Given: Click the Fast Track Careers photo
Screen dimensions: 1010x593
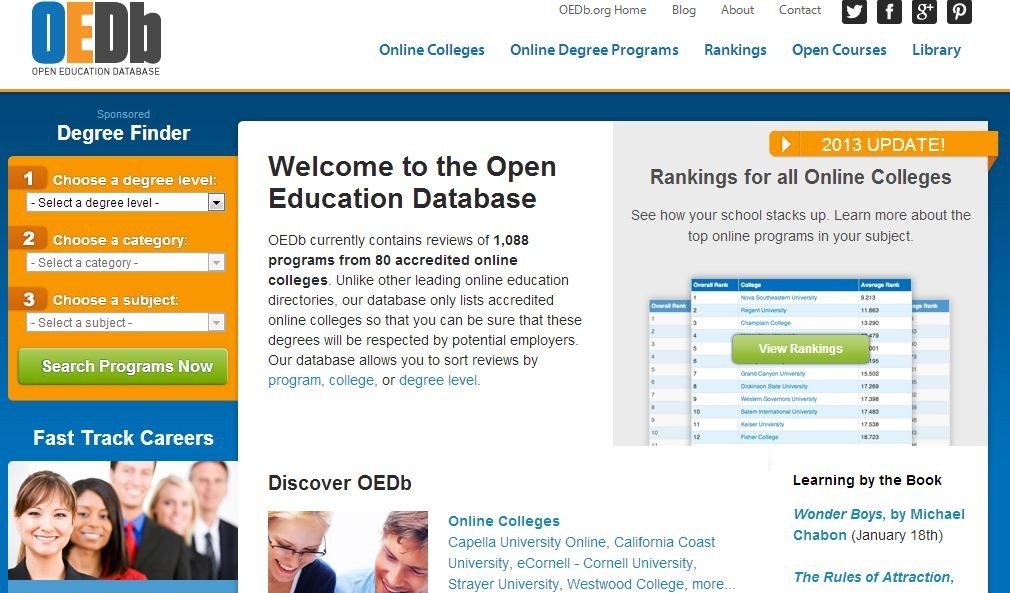Looking at the screenshot, I should [123, 520].
